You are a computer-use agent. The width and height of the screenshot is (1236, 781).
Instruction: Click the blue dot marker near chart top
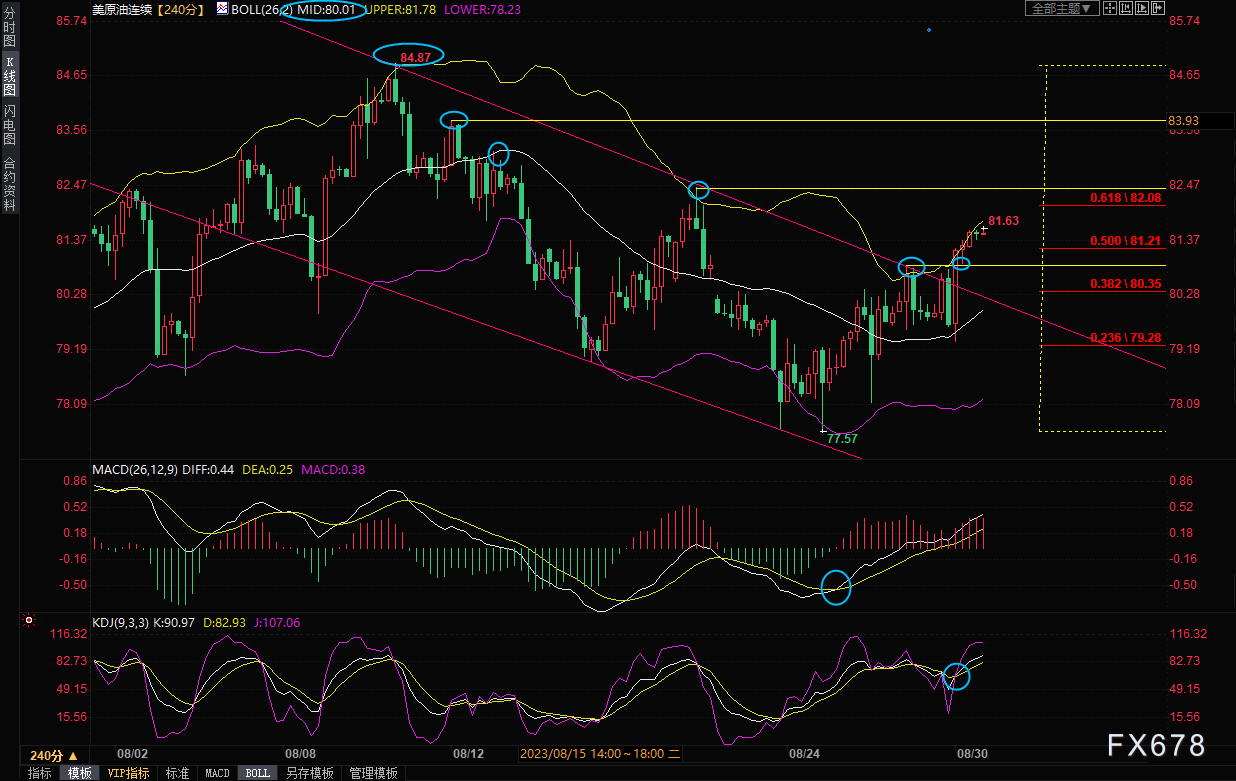929,30
